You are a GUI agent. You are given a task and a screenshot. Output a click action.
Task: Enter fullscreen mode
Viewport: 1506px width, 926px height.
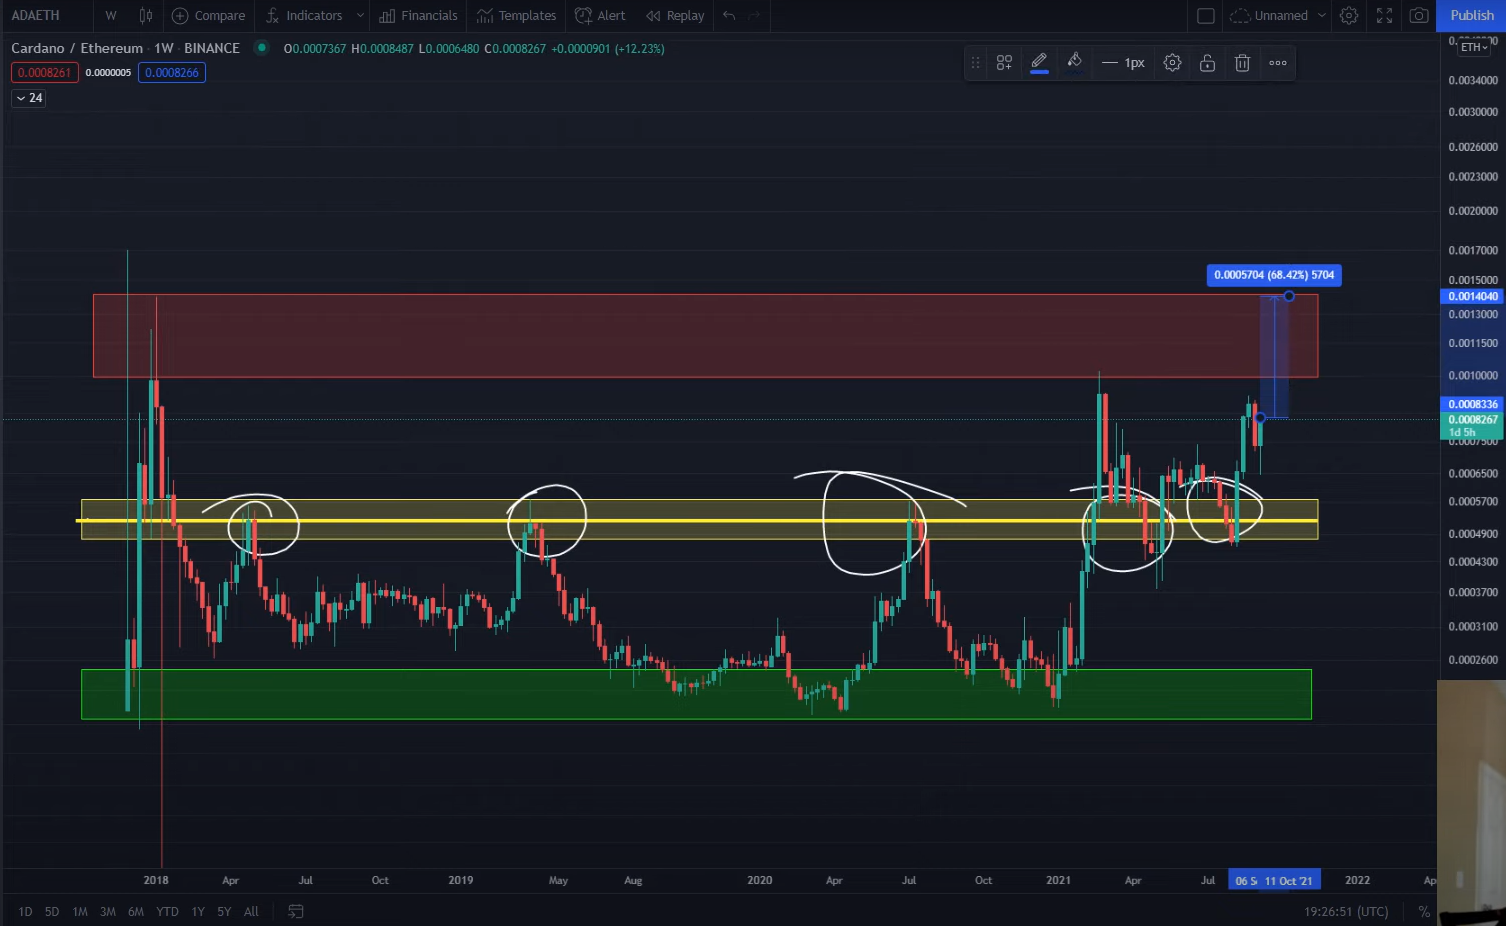point(1384,15)
